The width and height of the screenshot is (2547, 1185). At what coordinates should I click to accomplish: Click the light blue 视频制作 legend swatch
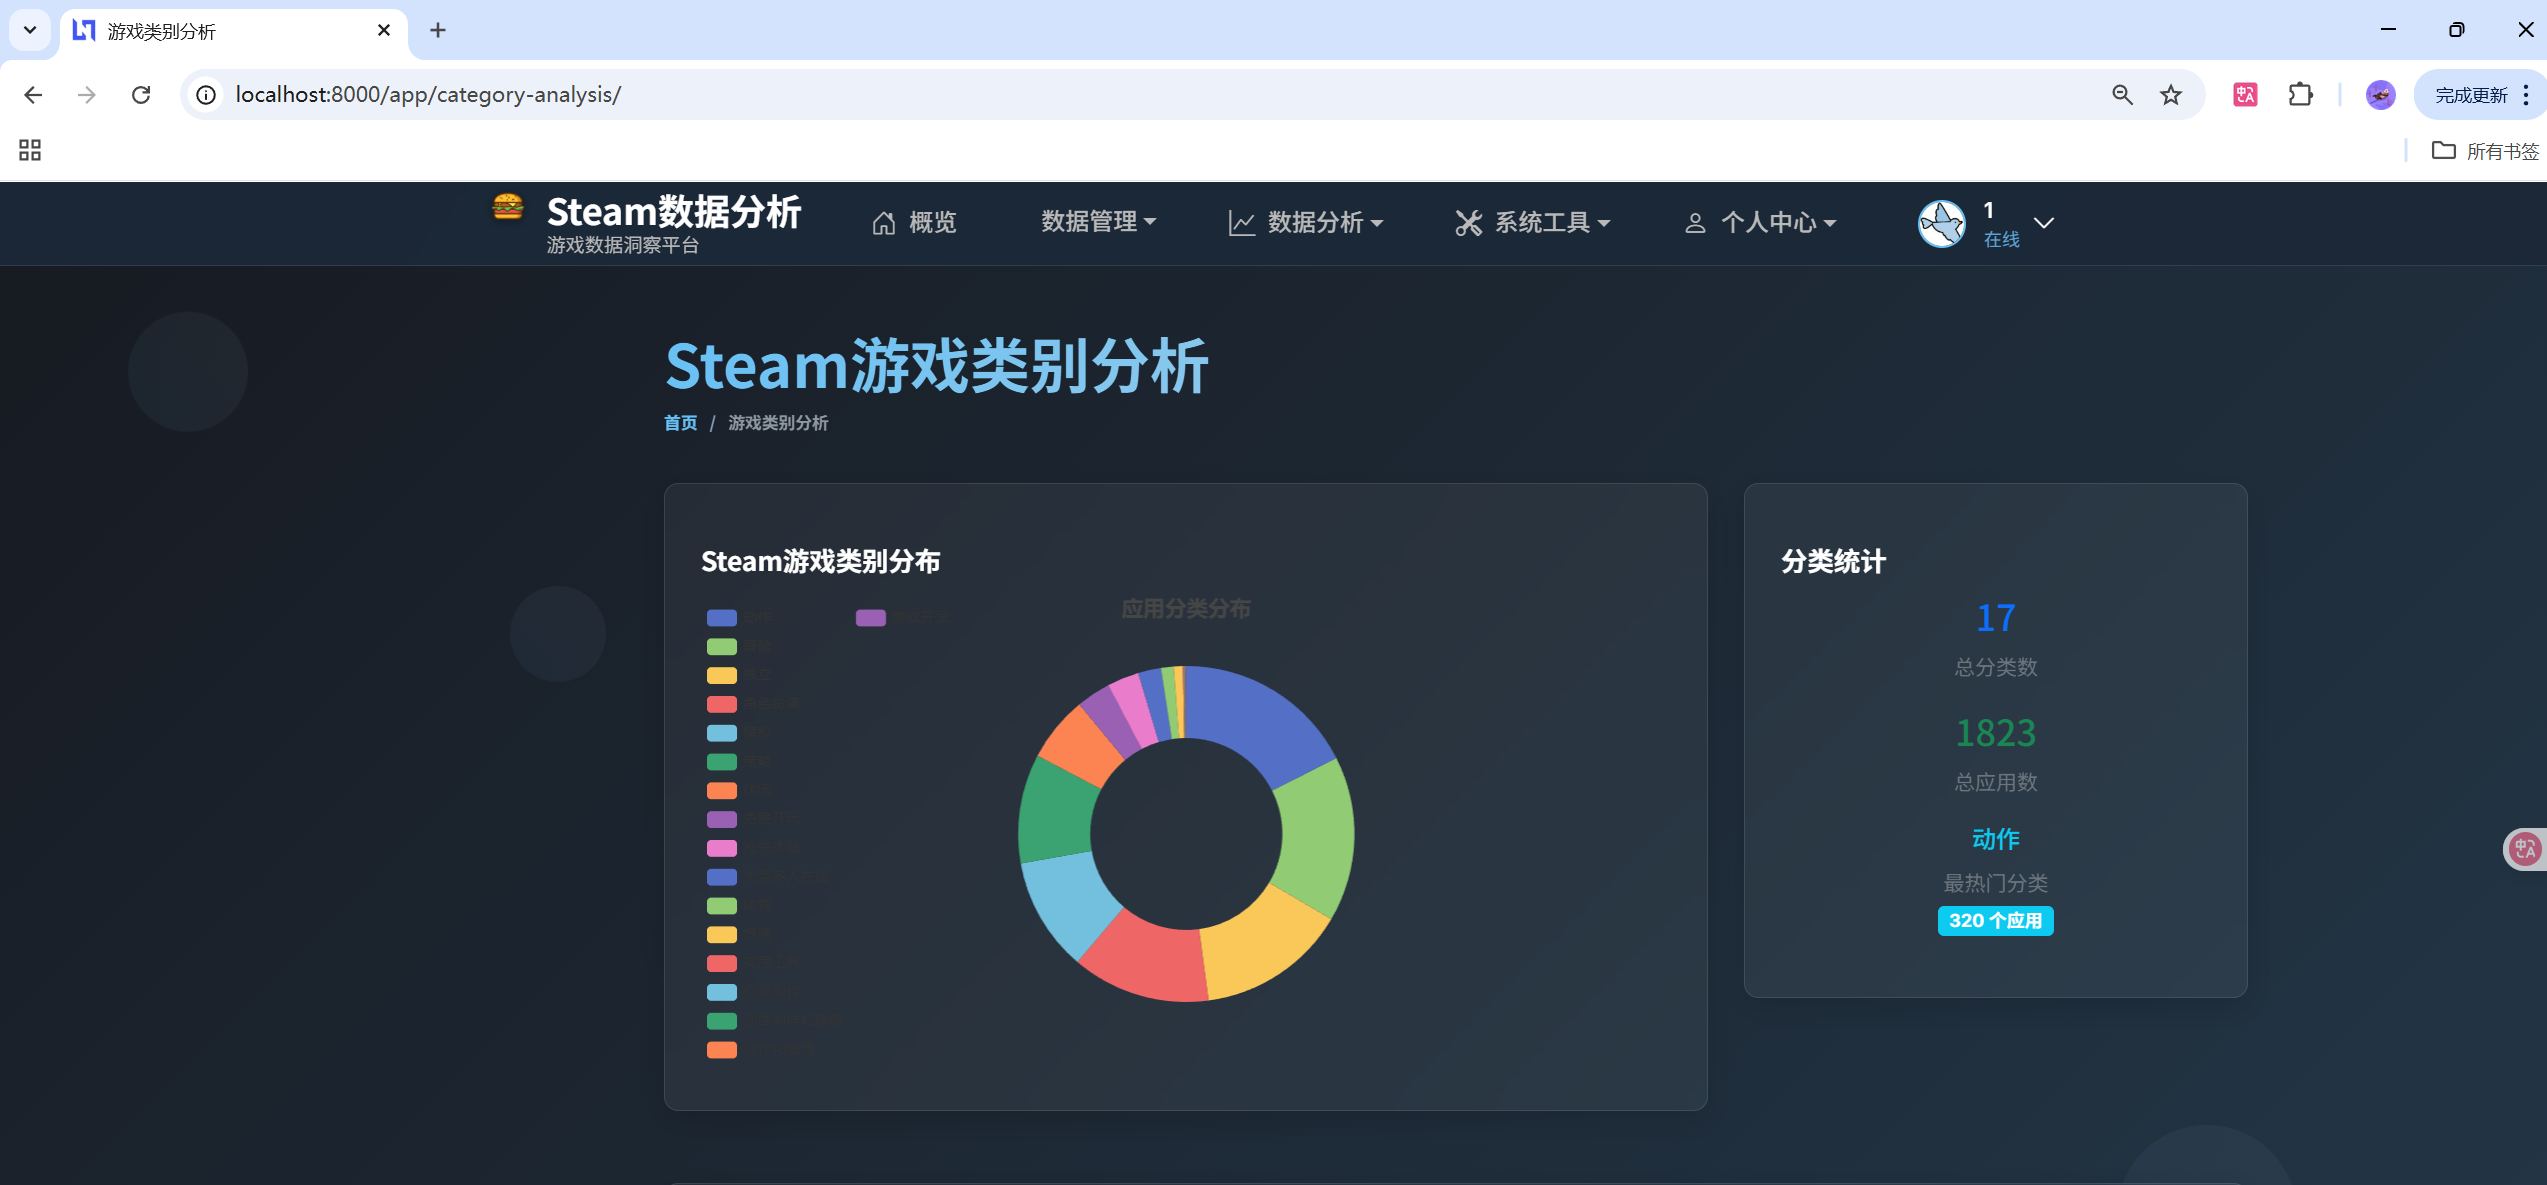point(722,992)
